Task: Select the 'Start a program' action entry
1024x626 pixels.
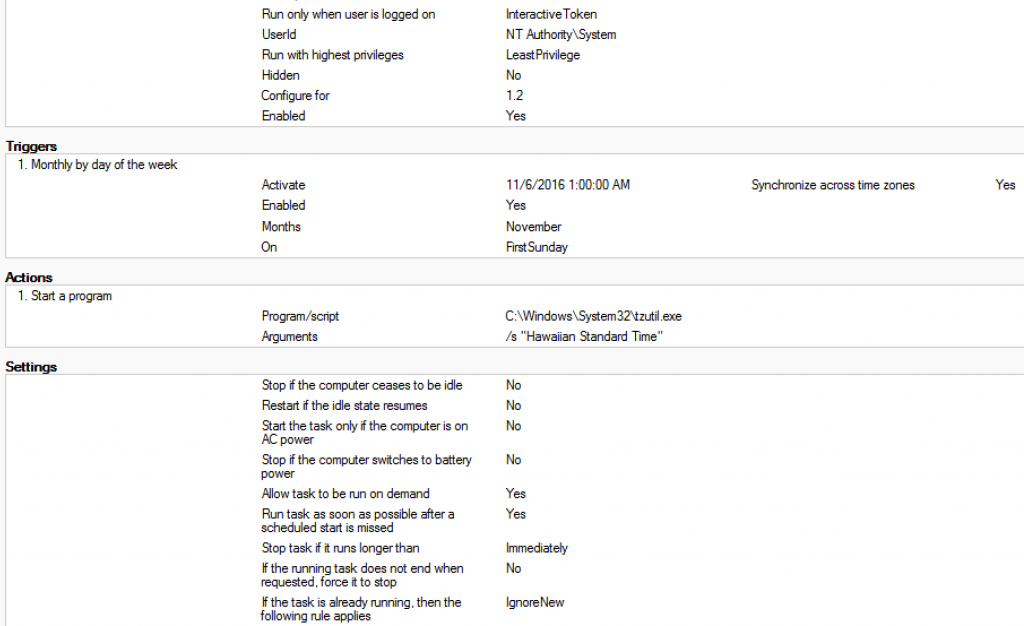Action: pyautogui.click(x=70, y=296)
